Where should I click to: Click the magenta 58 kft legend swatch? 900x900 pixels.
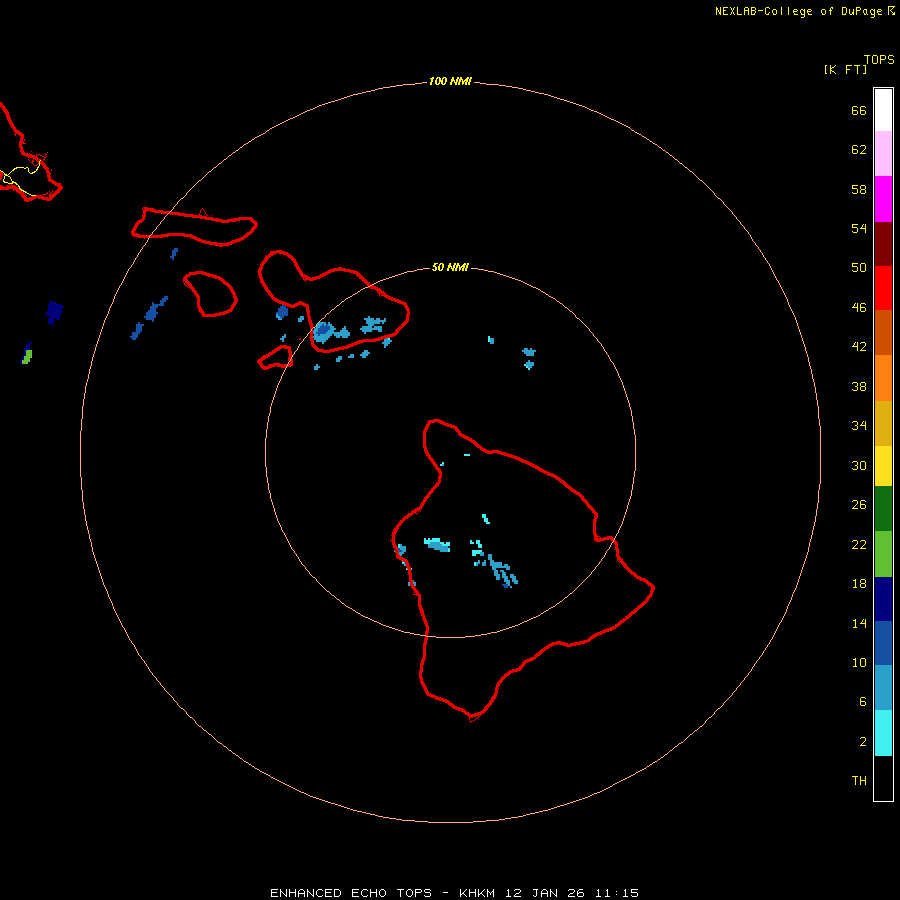pos(883,199)
